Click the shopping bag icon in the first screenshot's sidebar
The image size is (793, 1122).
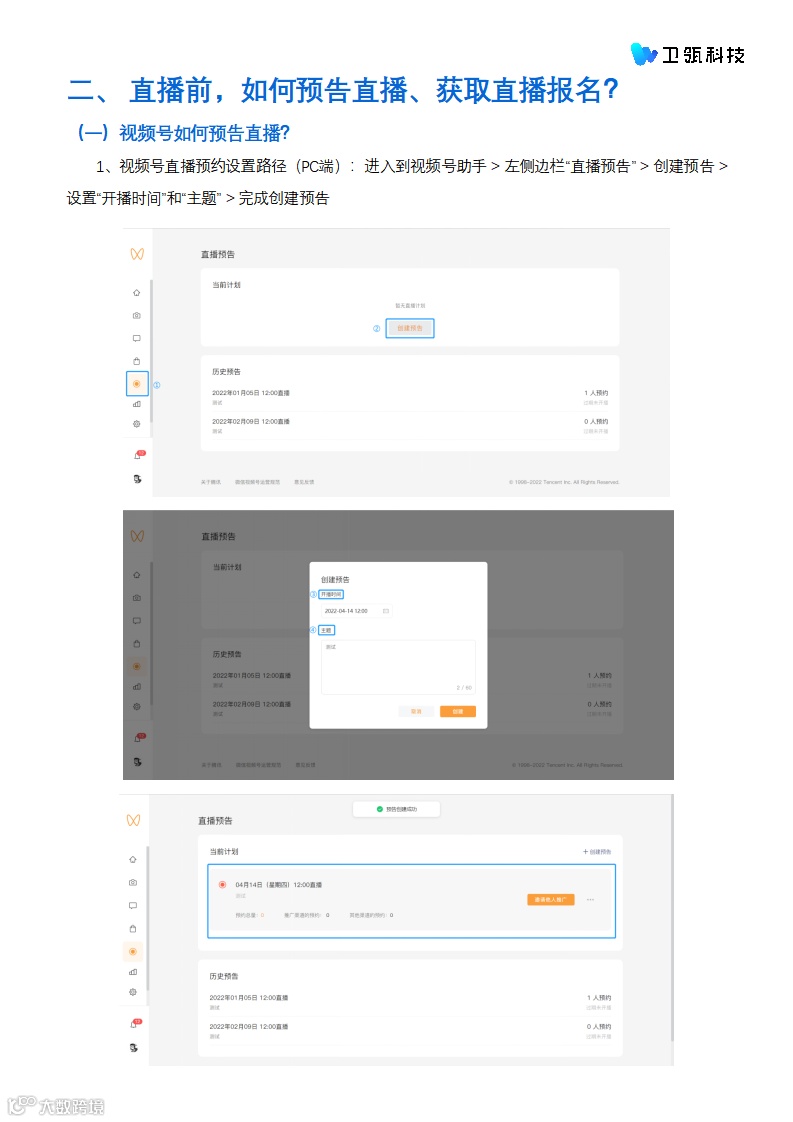137,361
